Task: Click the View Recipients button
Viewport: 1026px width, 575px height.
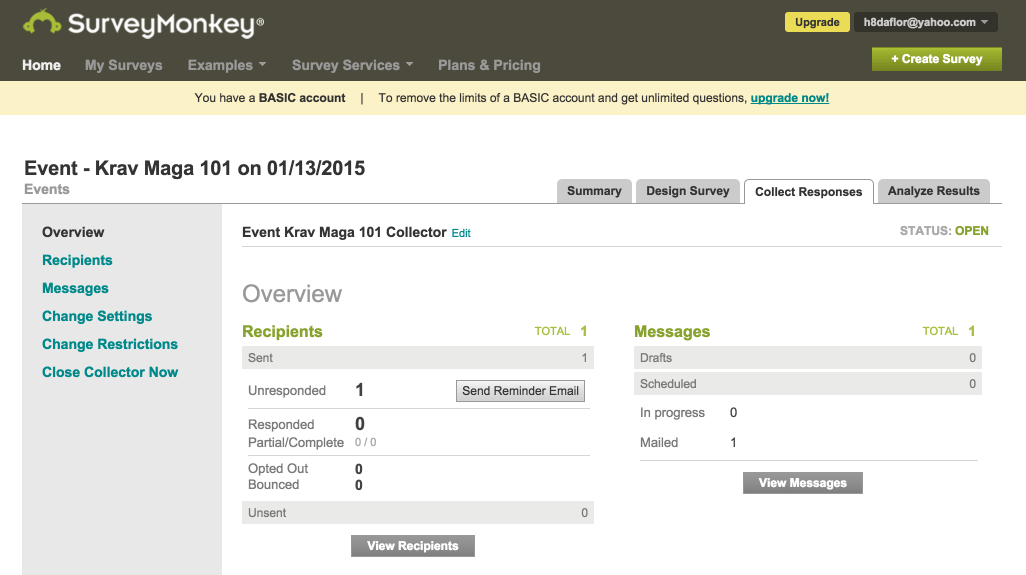Action: pos(413,546)
